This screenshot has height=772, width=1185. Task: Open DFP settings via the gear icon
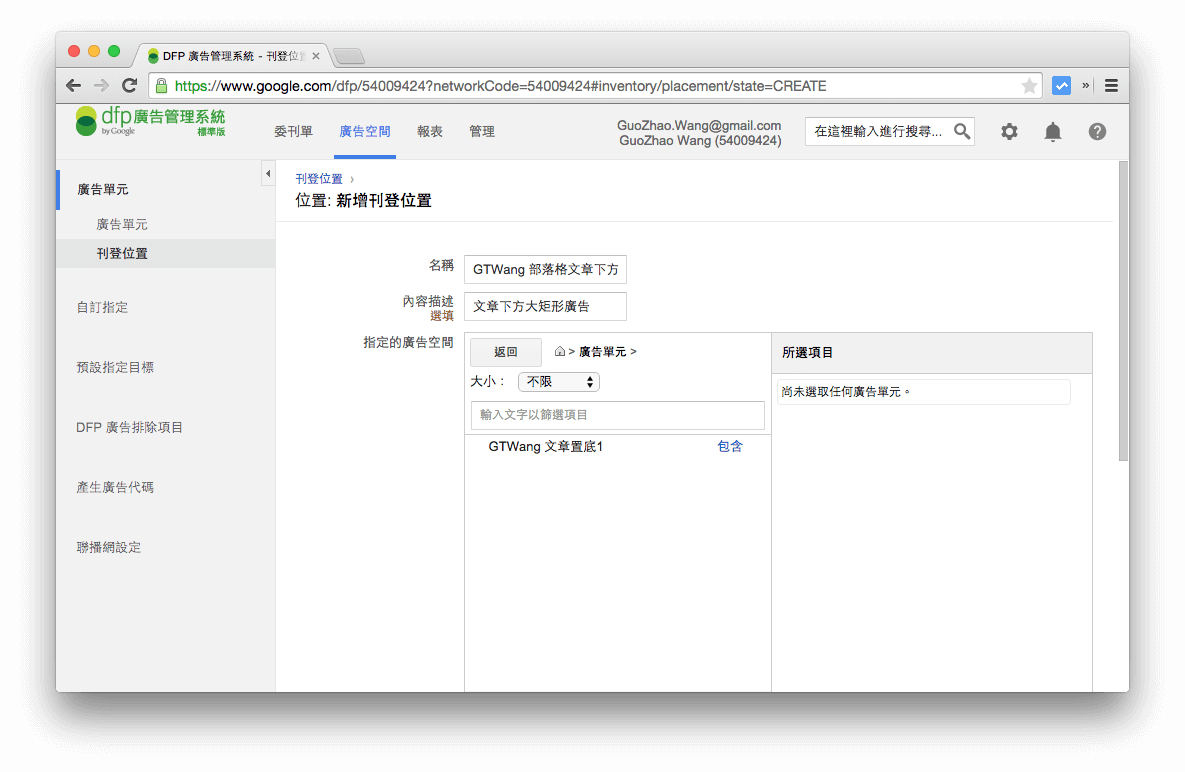[1009, 131]
